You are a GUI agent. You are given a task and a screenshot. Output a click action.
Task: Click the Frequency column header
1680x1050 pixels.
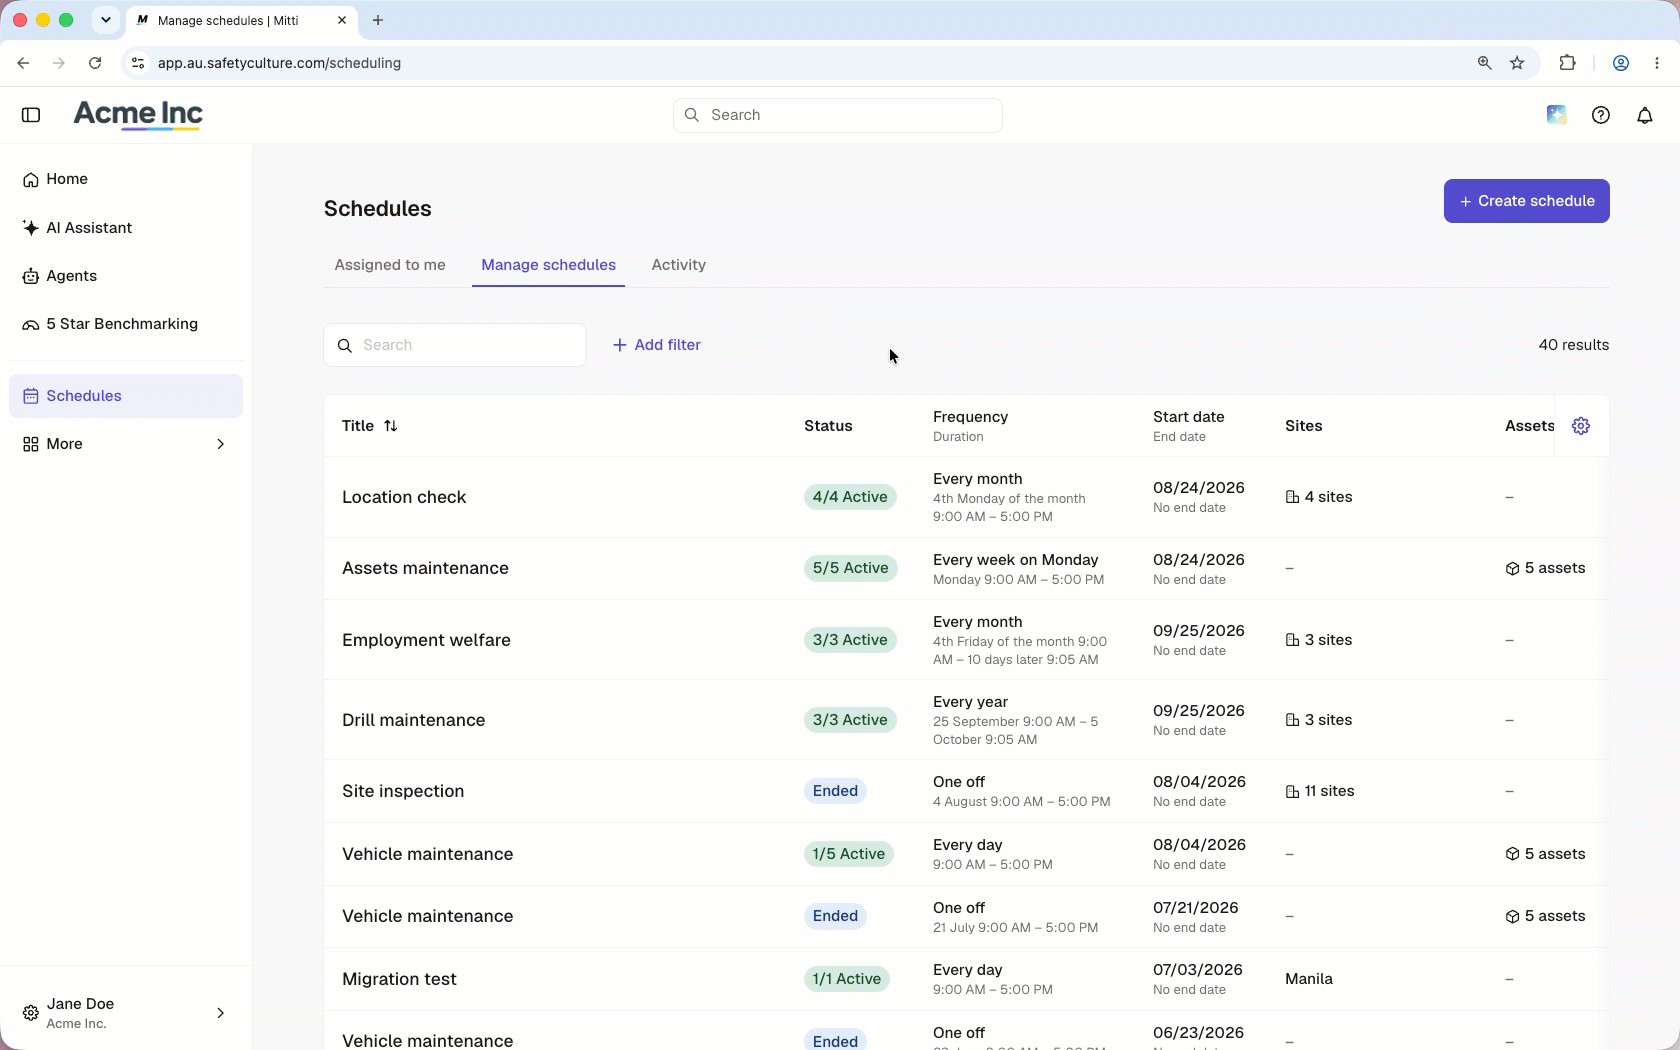click(970, 417)
